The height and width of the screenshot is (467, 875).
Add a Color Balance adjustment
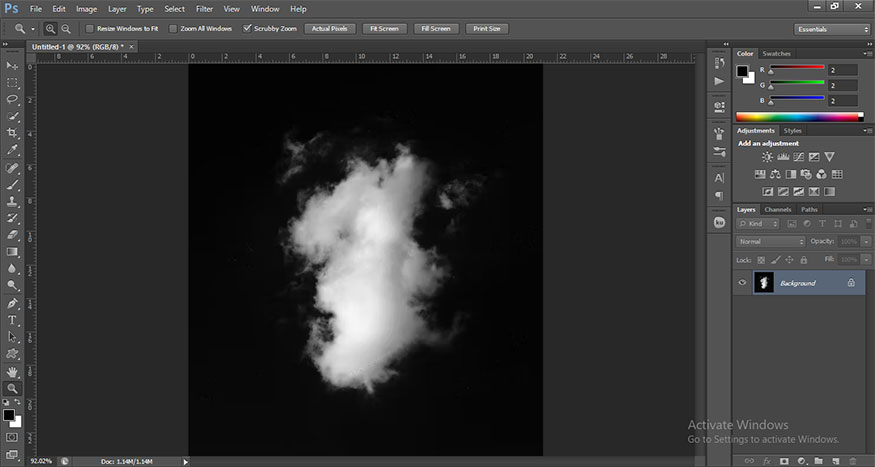[x=775, y=175]
